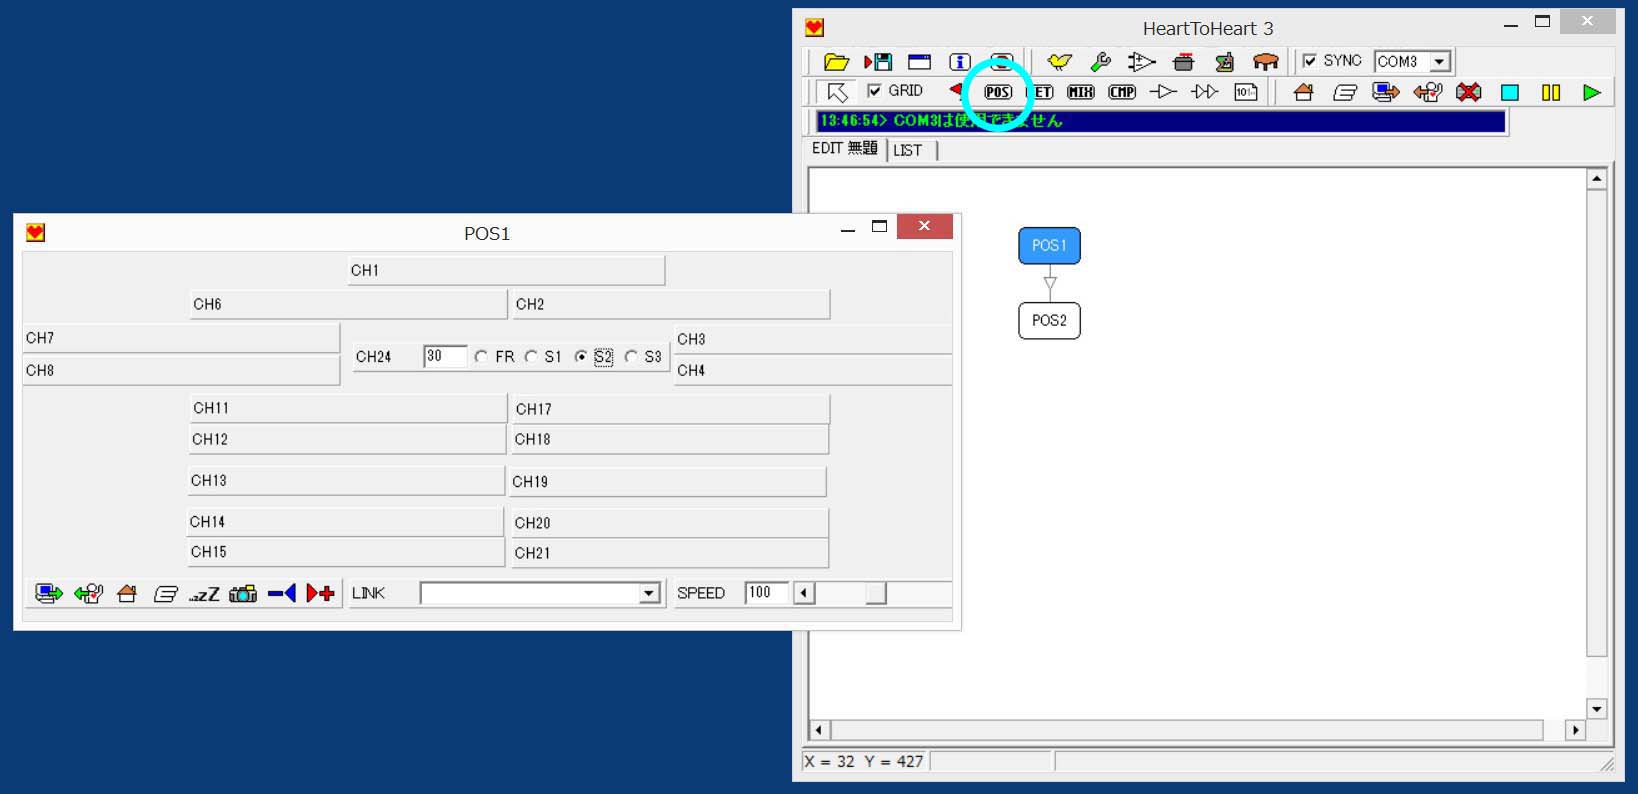
Task: Click the red X delete icon
Action: pyautogui.click(x=1468, y=92)
